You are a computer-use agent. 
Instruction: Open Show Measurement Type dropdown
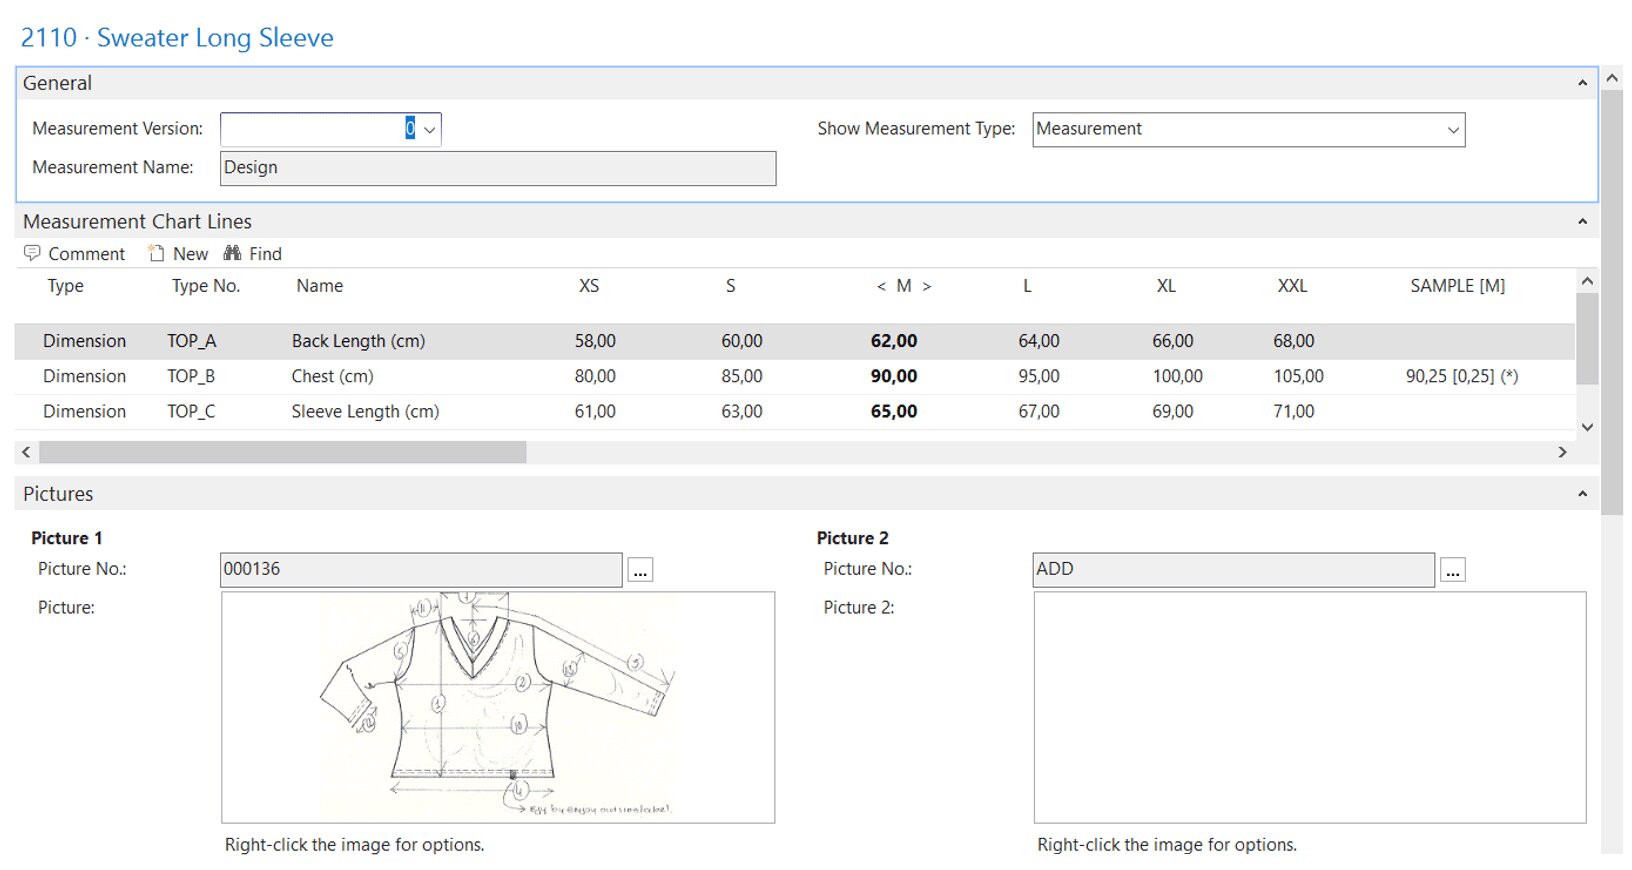tap(1453, 130)
